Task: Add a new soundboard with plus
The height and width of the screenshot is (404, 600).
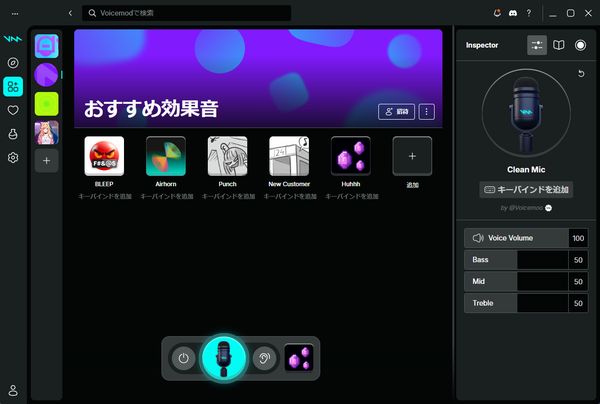Action: click(x=47, y=161)
